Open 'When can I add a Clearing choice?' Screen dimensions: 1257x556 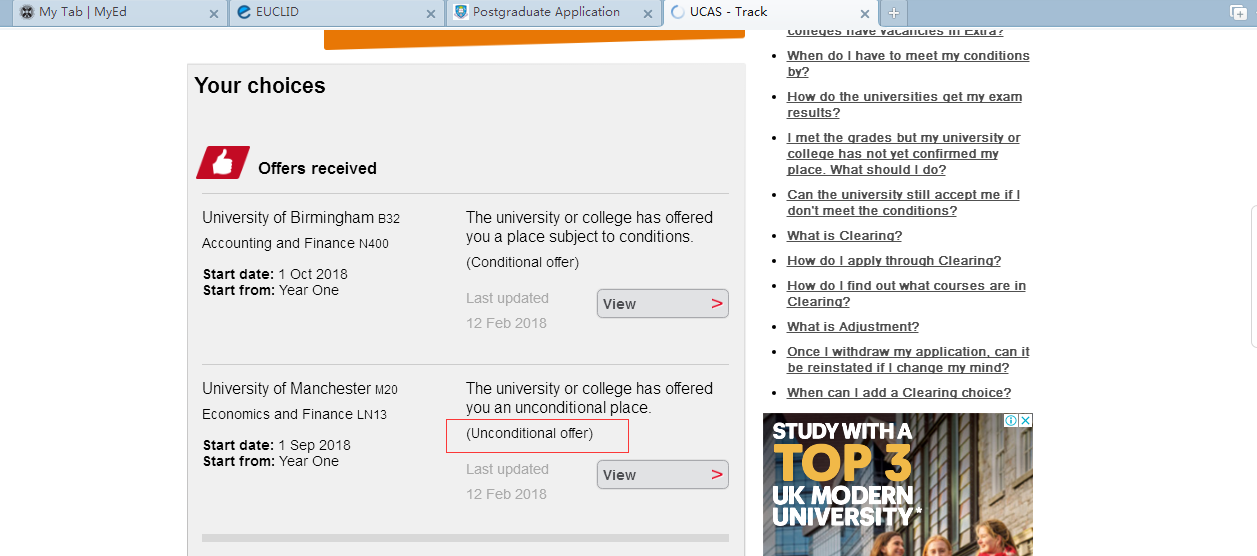point(898,393)
